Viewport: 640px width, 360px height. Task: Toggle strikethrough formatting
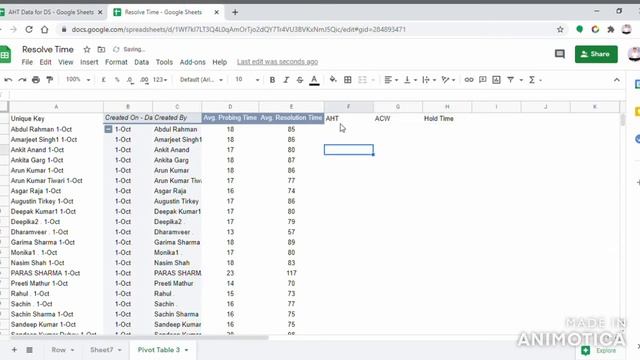tap(300, 80)
